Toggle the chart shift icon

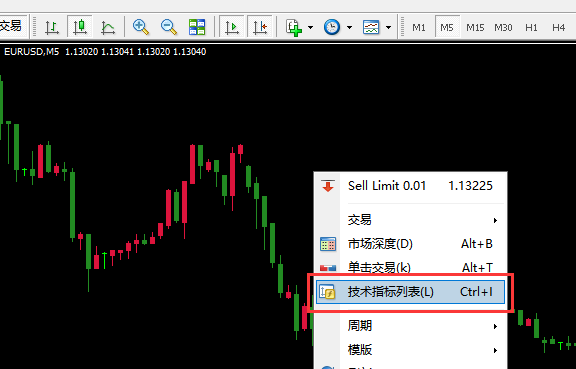pos(260,27)
